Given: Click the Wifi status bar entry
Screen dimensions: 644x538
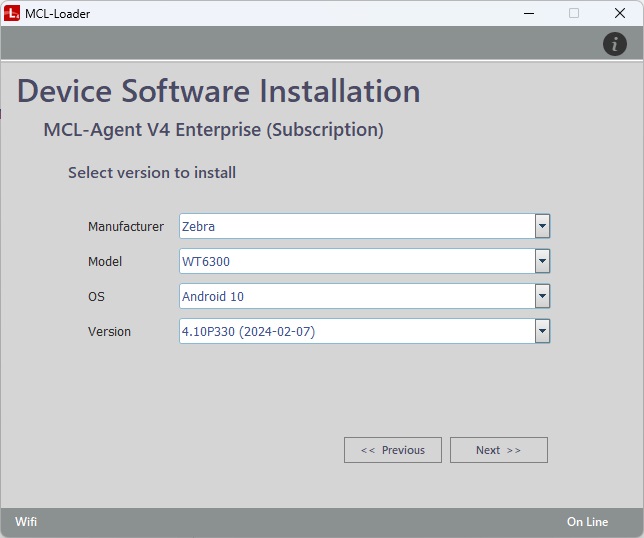Looking at the screenshot, I should tap(26, 522).
